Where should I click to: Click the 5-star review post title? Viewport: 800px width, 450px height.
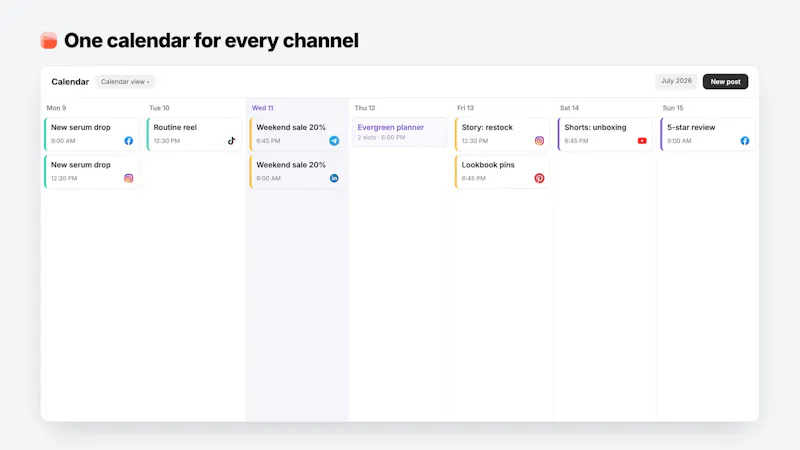pos(691,128)
